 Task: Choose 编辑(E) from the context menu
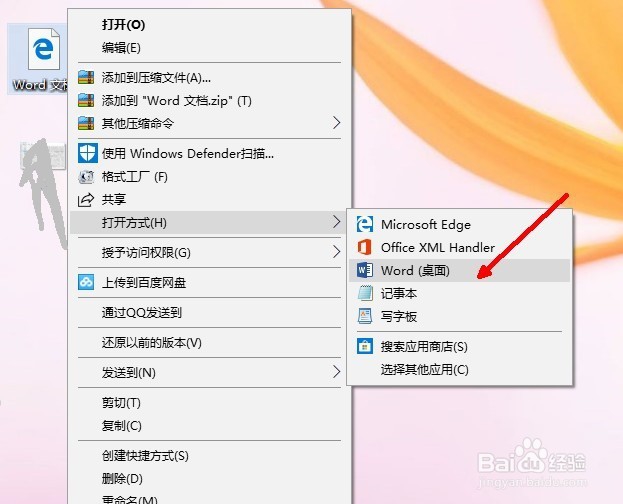coord(209,48)
